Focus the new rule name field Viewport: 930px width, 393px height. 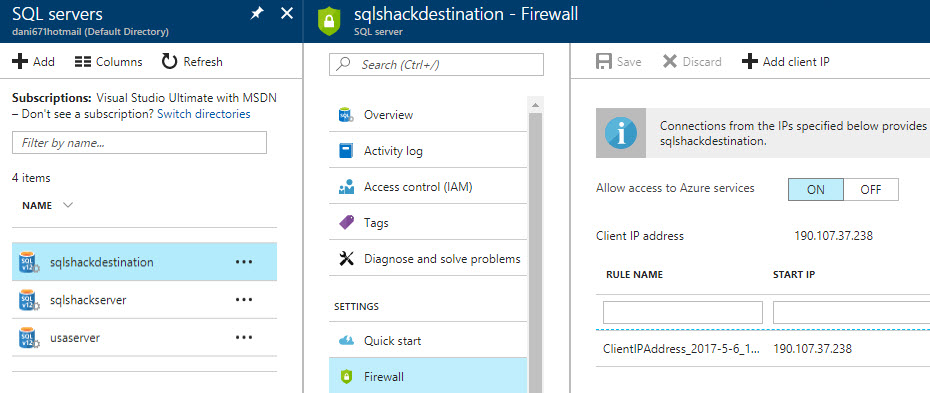click(683, 312)
